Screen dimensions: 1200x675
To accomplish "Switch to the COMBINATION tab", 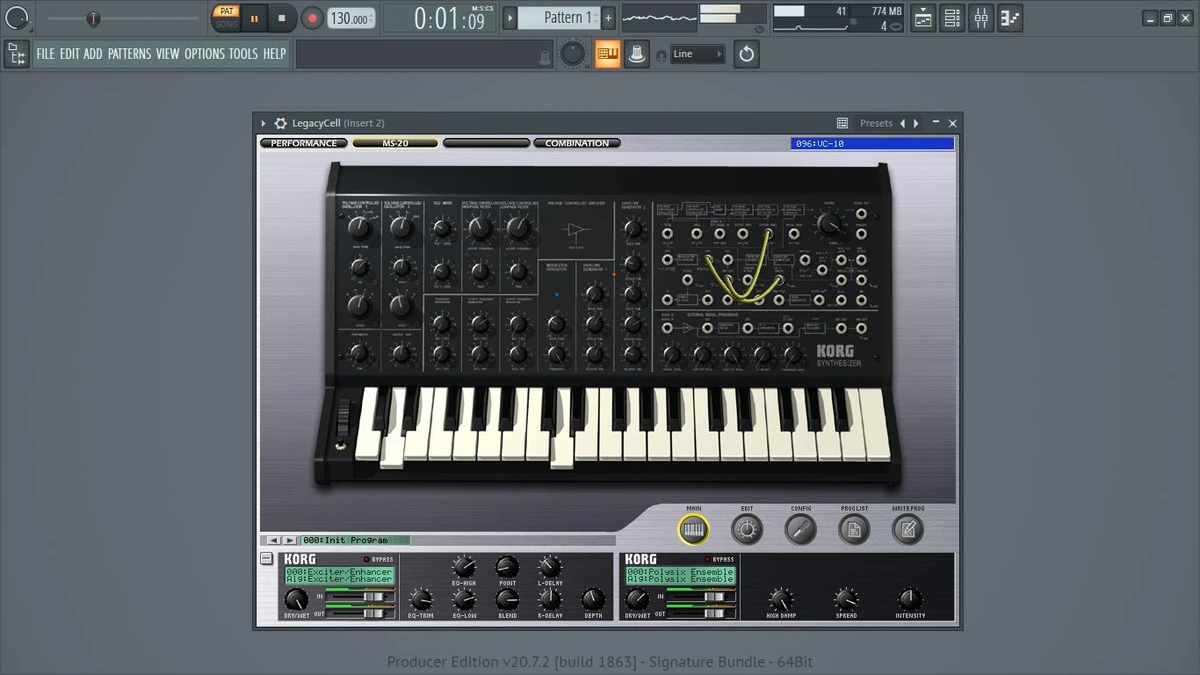I will (x=577, y=143).
